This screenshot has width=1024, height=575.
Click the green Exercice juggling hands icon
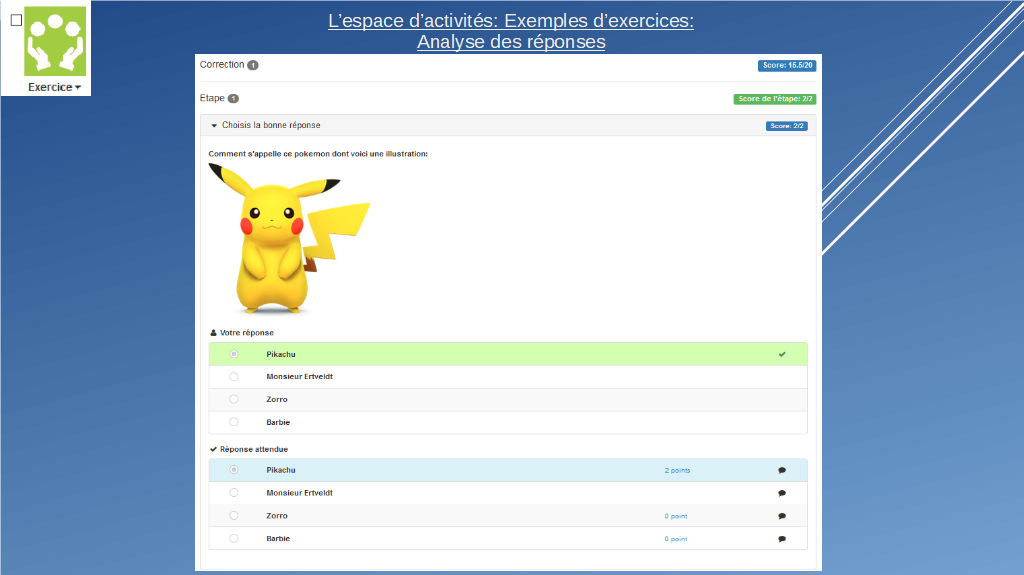coord(55,41)
